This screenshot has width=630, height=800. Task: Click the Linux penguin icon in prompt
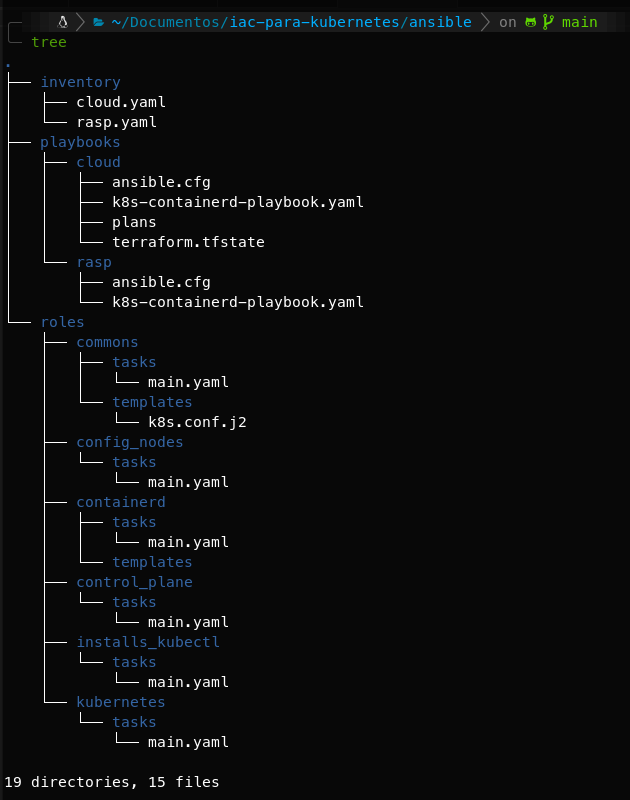tap(63, 22)
